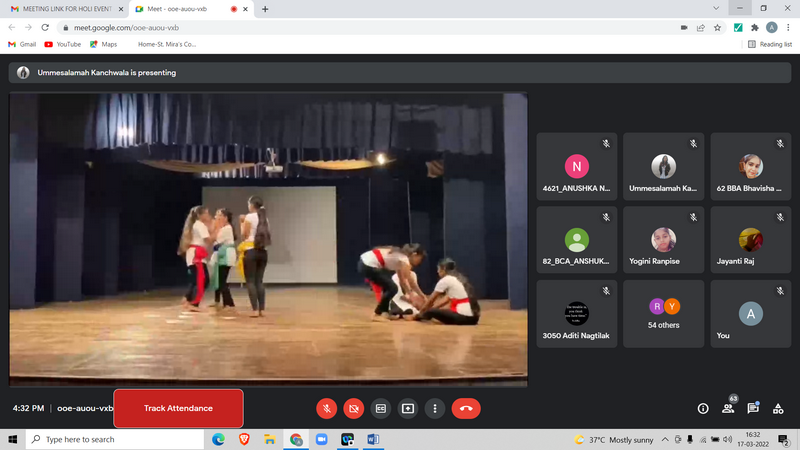Expand the 54 others participant tile

coord(664,313)
